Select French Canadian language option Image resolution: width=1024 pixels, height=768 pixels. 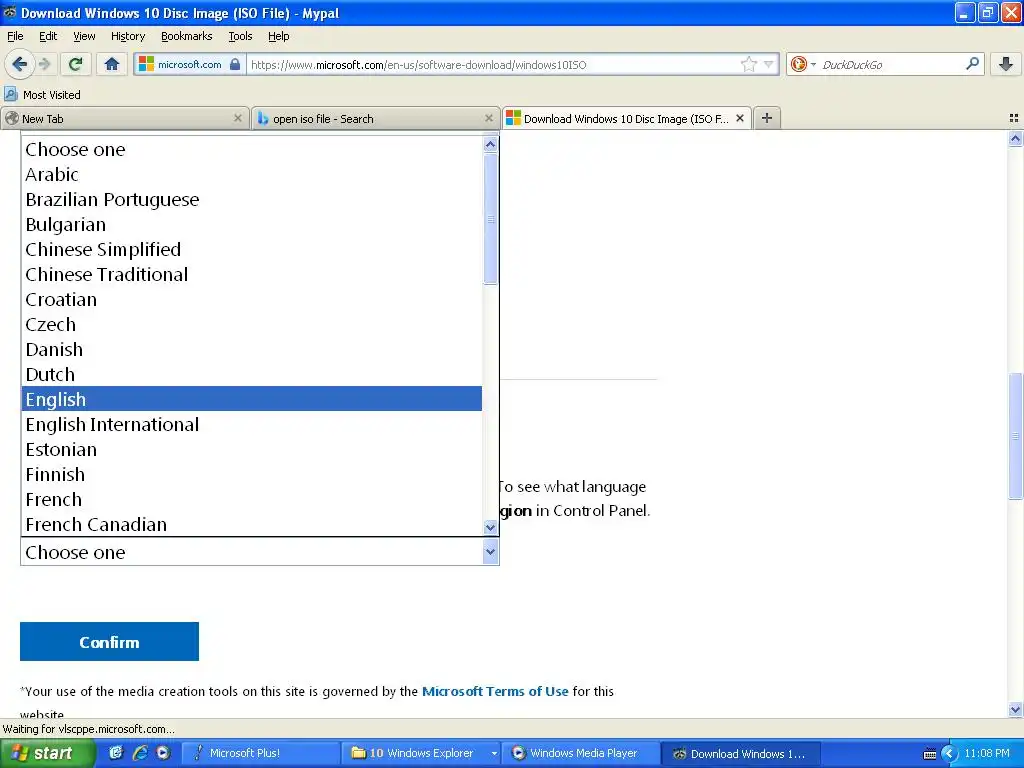tap(252, 524)
